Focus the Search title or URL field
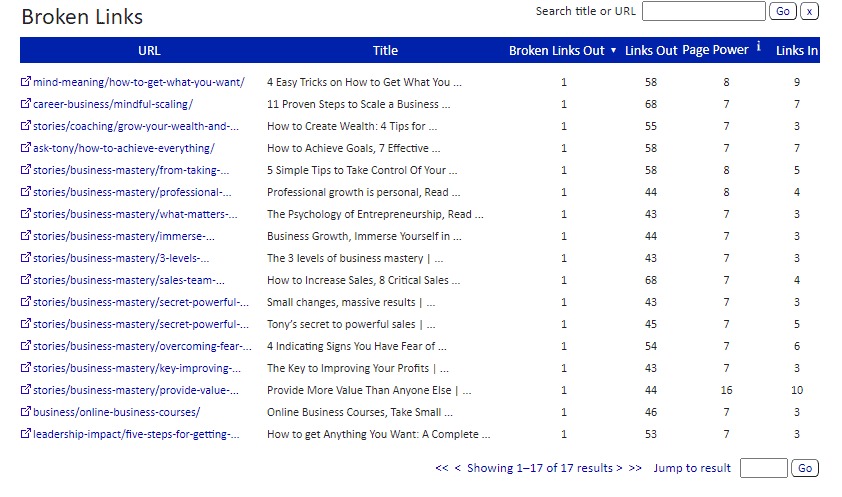Image resolution: width=842 pixels, height=497 pixels. (x=703, y=11)
